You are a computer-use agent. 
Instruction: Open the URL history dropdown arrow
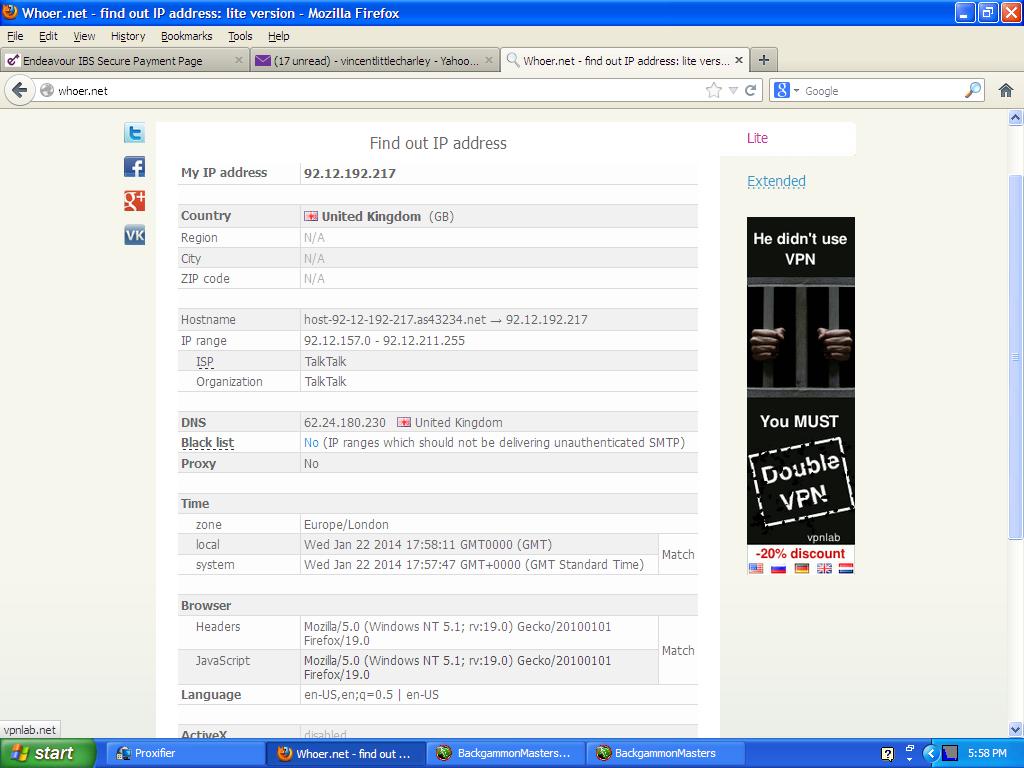733,91
